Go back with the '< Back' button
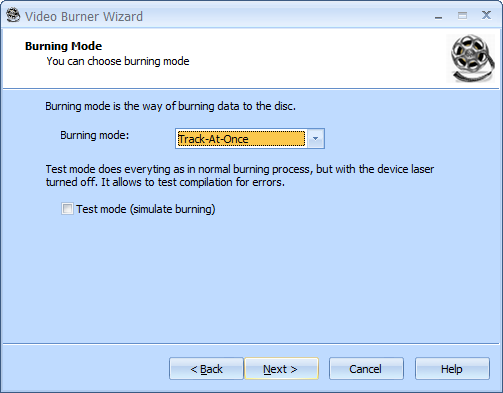 (x=206, y=369)
